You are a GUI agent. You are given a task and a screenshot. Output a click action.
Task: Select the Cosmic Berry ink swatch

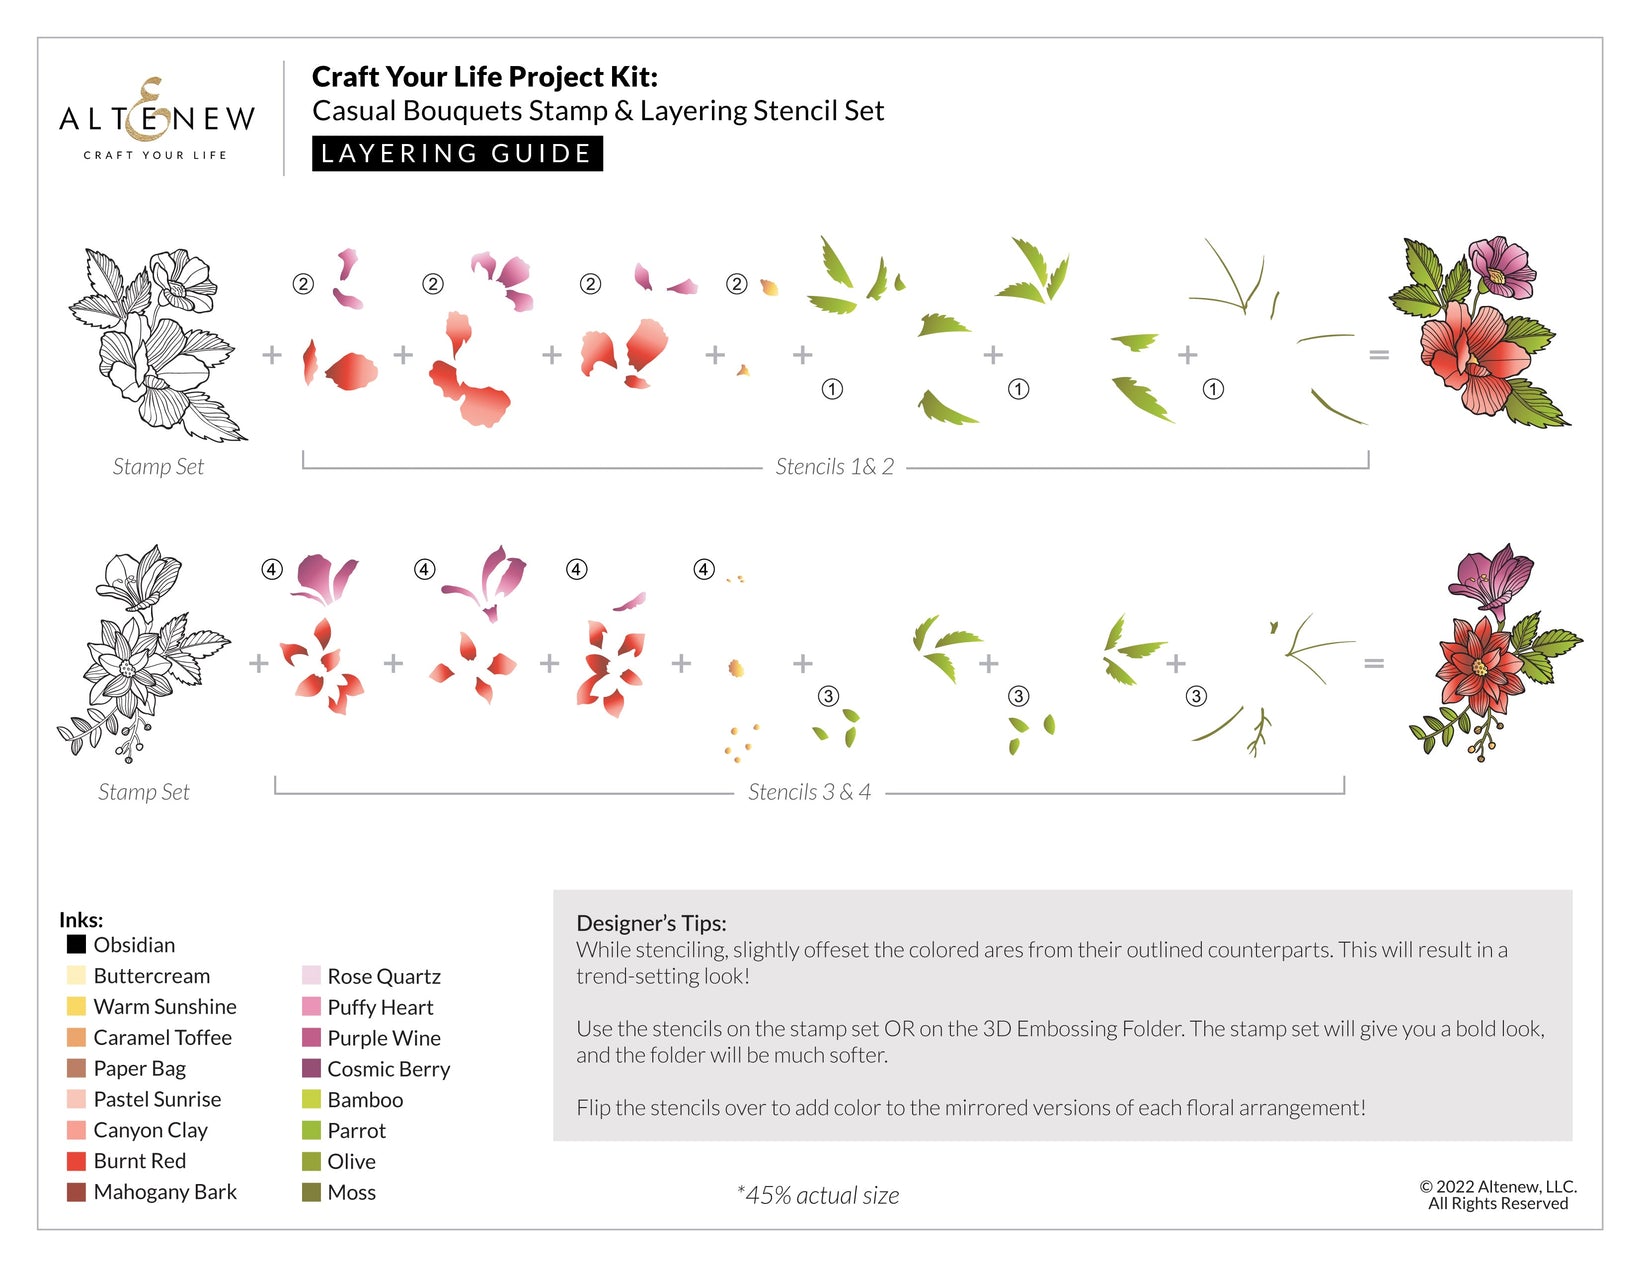[x=311, y=1068]
